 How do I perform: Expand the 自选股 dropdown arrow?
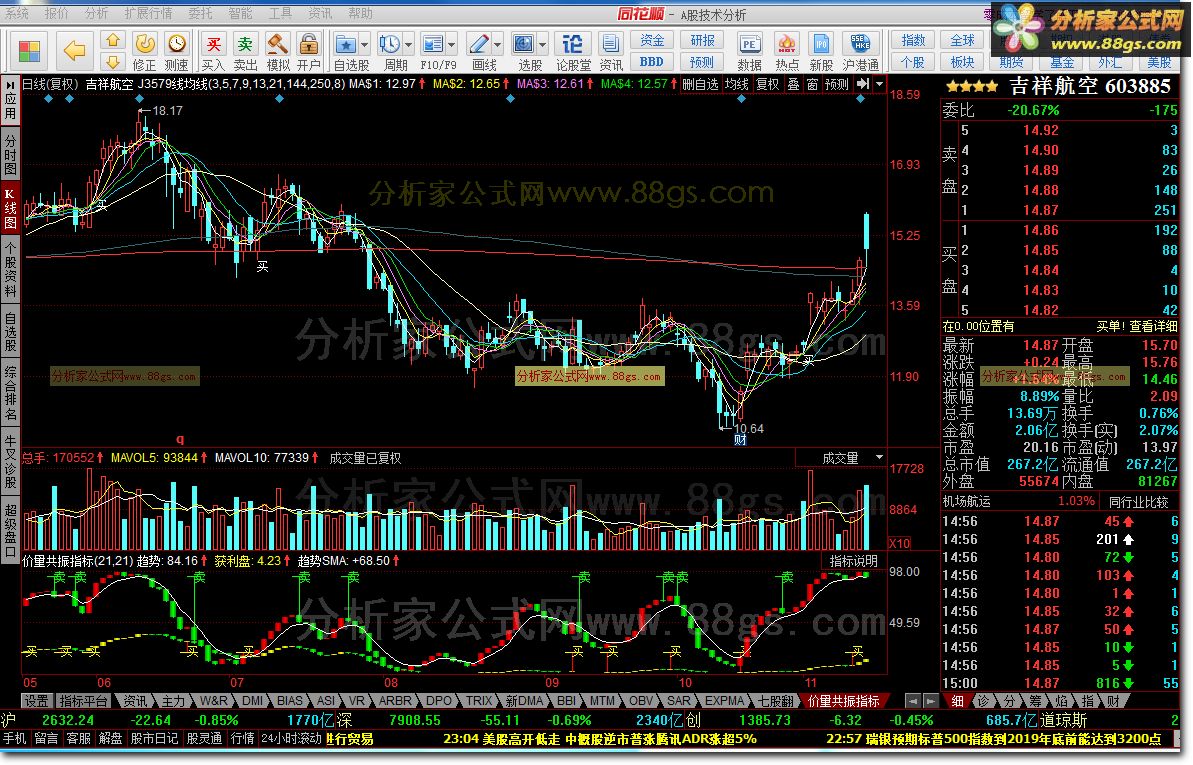click(x=364, y=44)
